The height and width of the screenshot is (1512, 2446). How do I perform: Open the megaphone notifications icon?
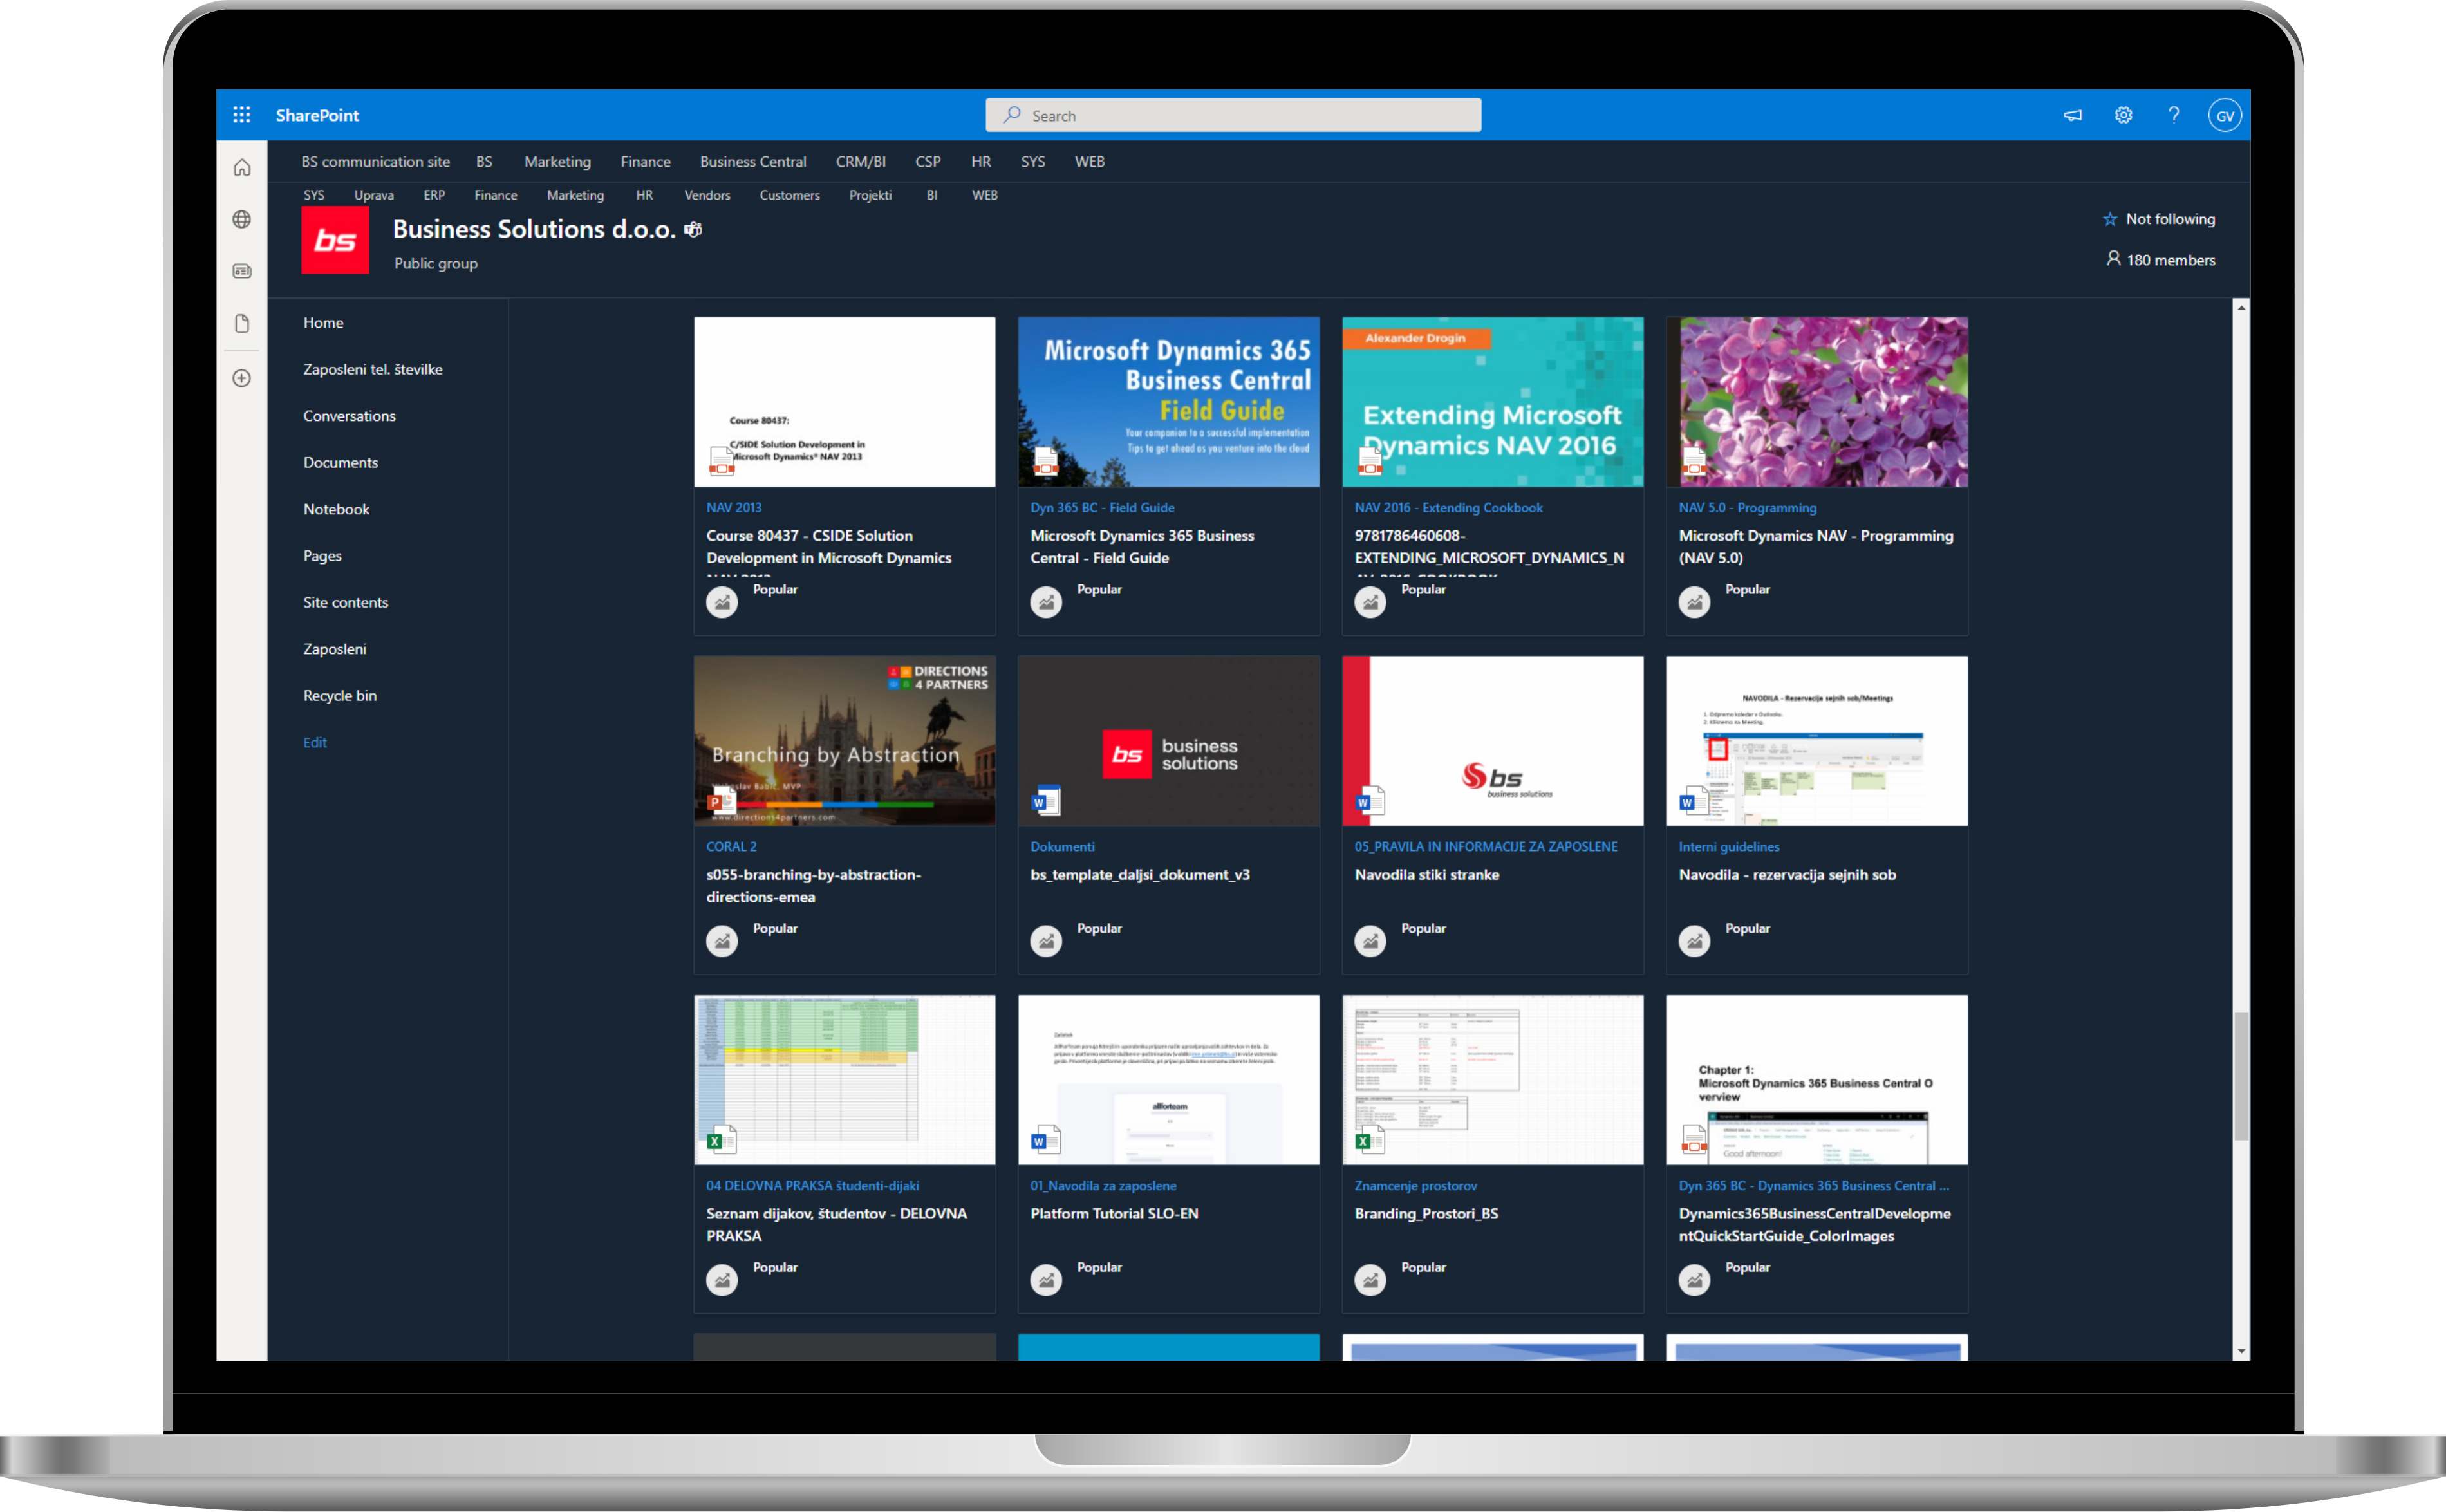[2073, 115]
